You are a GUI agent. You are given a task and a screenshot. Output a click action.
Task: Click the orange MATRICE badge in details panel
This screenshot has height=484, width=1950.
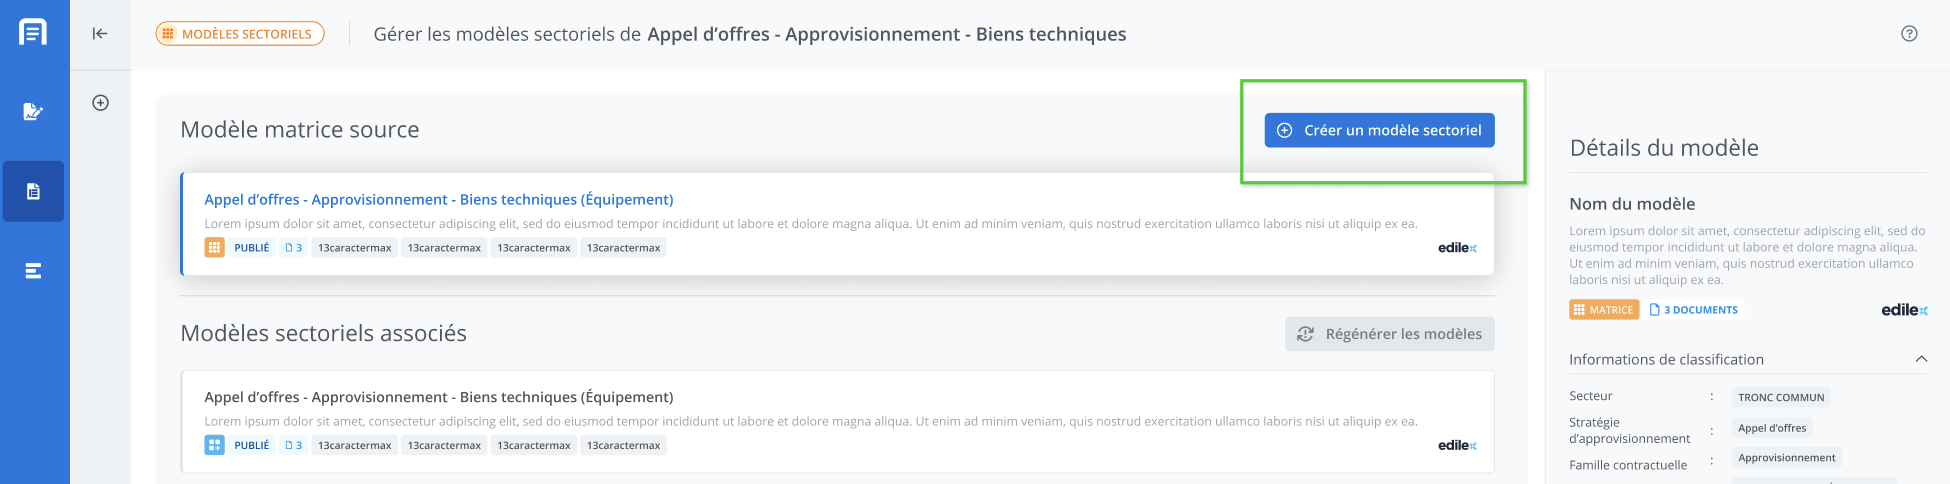pos(1604,310)
